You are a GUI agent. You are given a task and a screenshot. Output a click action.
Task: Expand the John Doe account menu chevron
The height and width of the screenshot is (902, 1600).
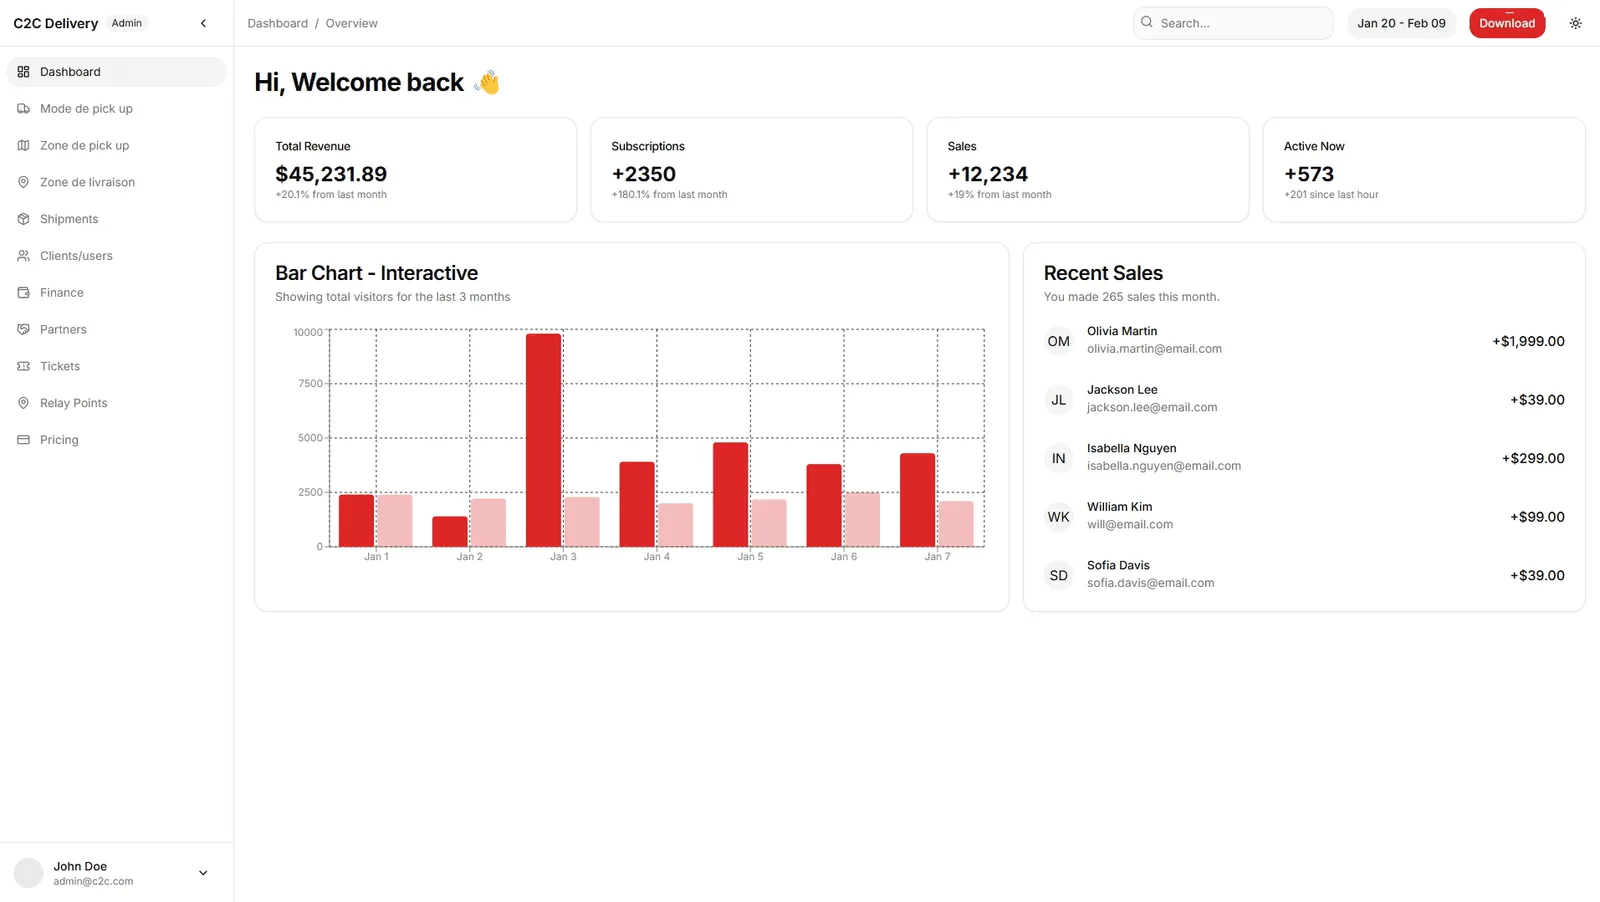(x=203, y=873)
